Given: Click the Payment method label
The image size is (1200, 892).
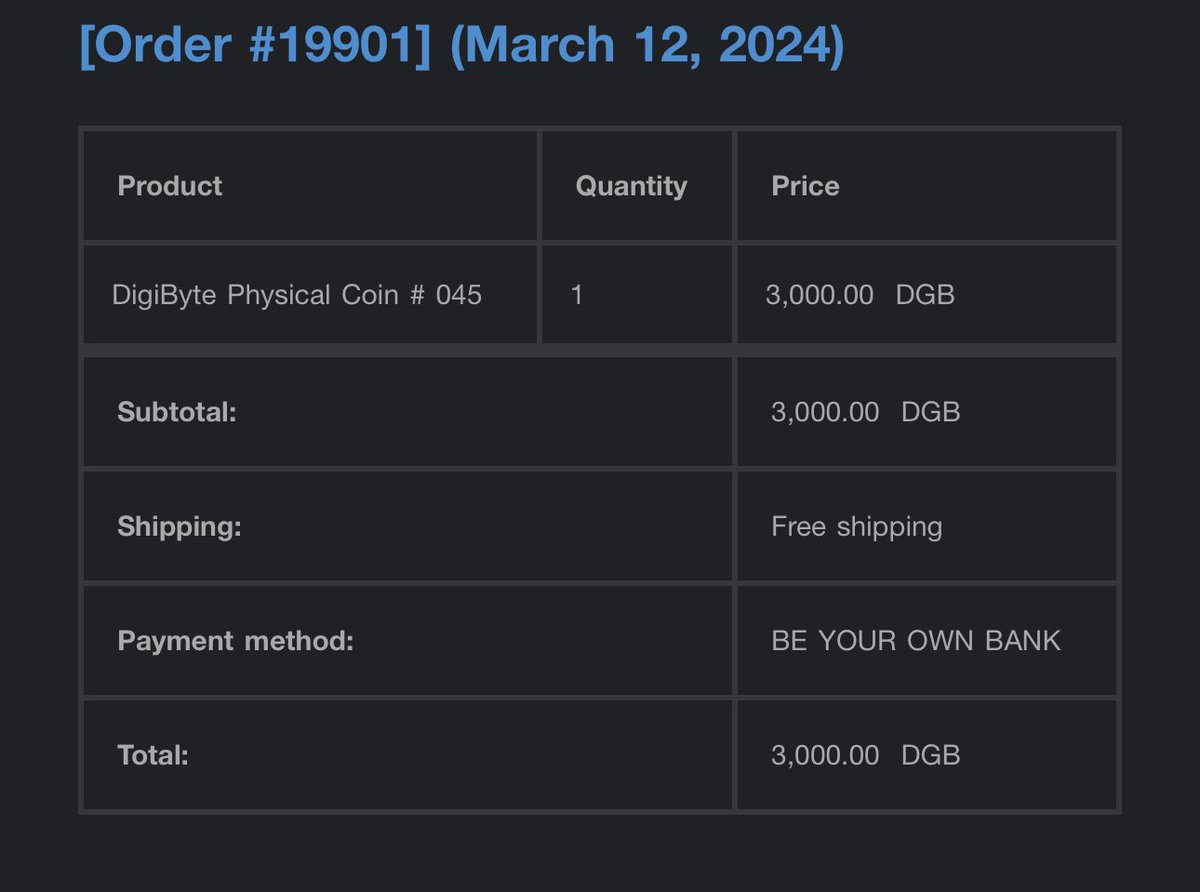Looking at the screenshot, I should coord(235,641).
